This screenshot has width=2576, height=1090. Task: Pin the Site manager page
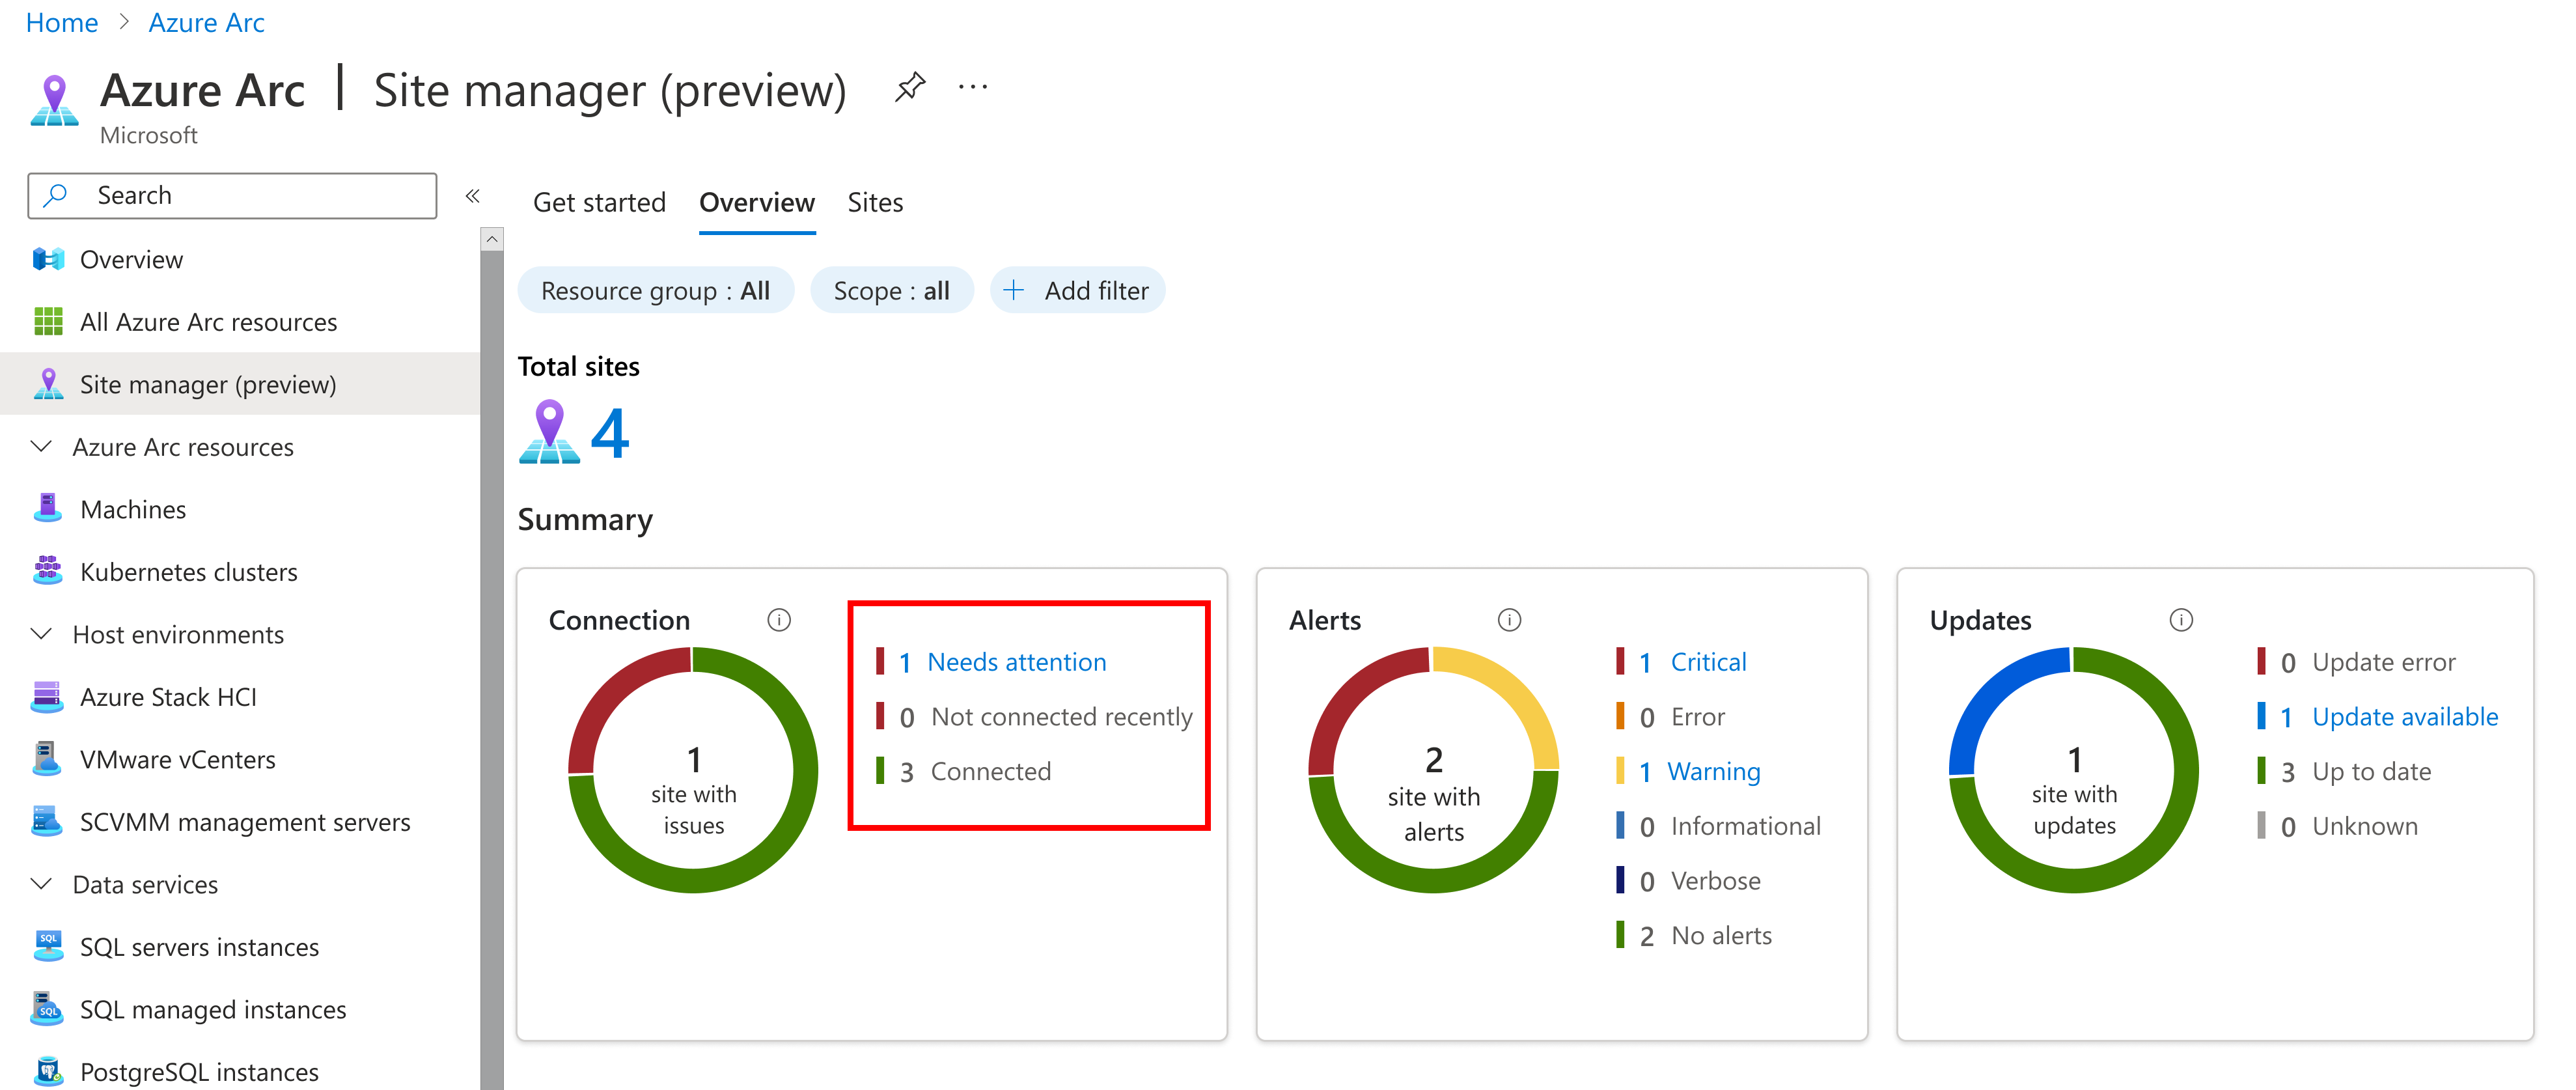coord(910,88)
